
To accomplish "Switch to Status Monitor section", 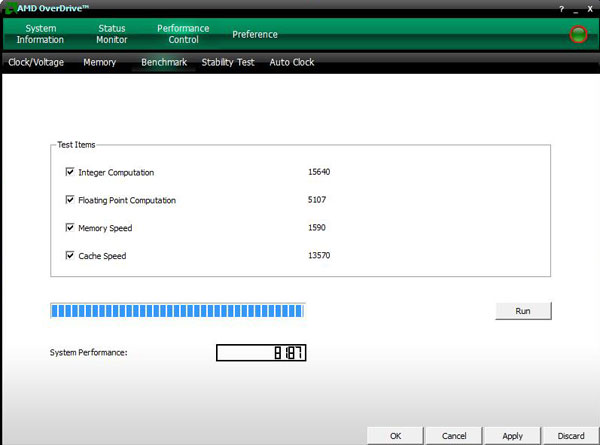I will point(112,34).
